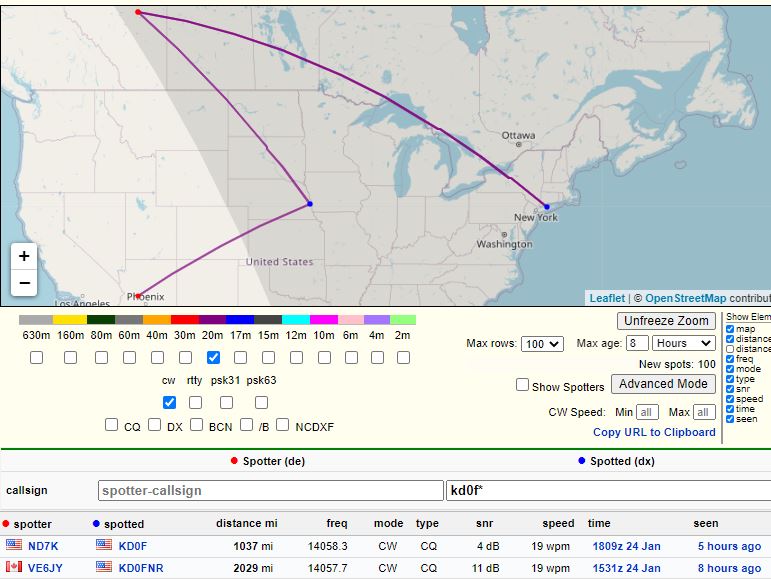Click the speed column header
The image size is (771, 579).
[x=558, y=523]
